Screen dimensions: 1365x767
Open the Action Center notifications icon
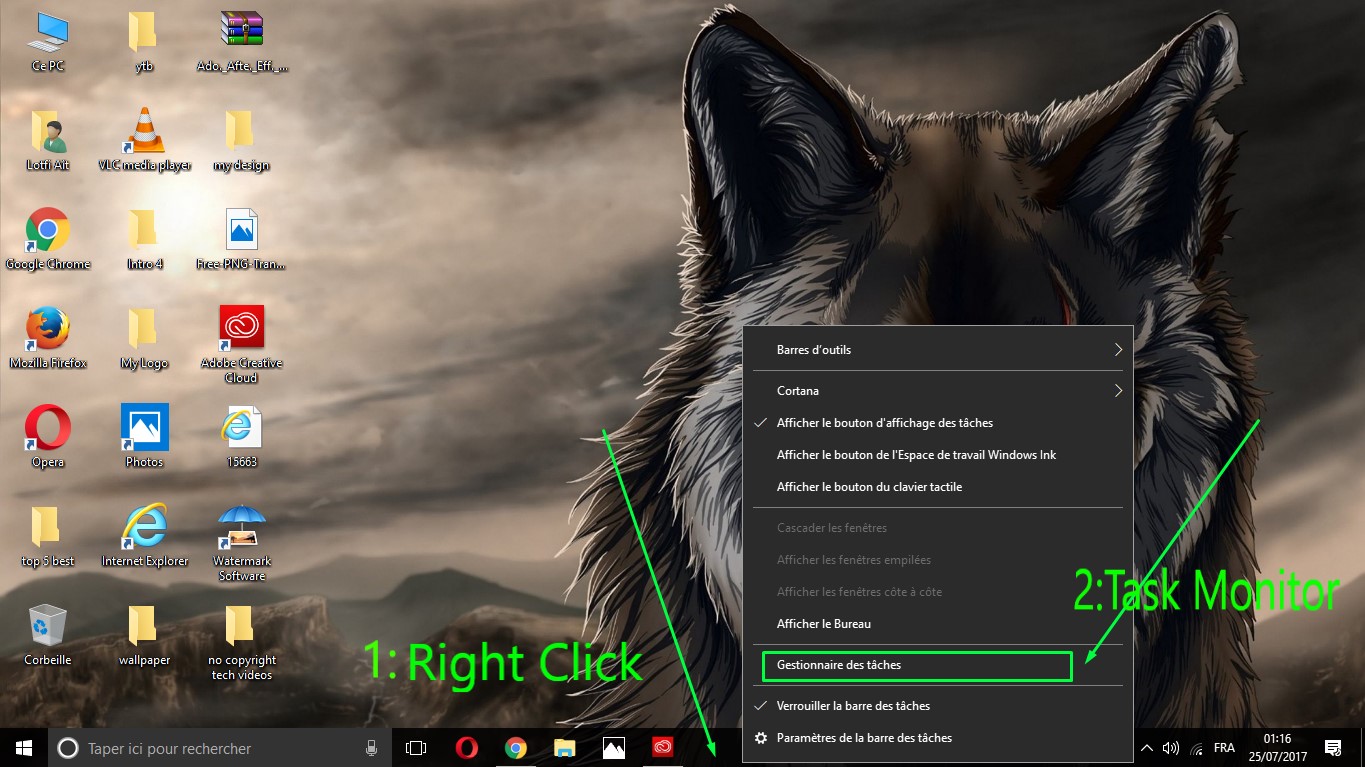[x=1332, y=747]
